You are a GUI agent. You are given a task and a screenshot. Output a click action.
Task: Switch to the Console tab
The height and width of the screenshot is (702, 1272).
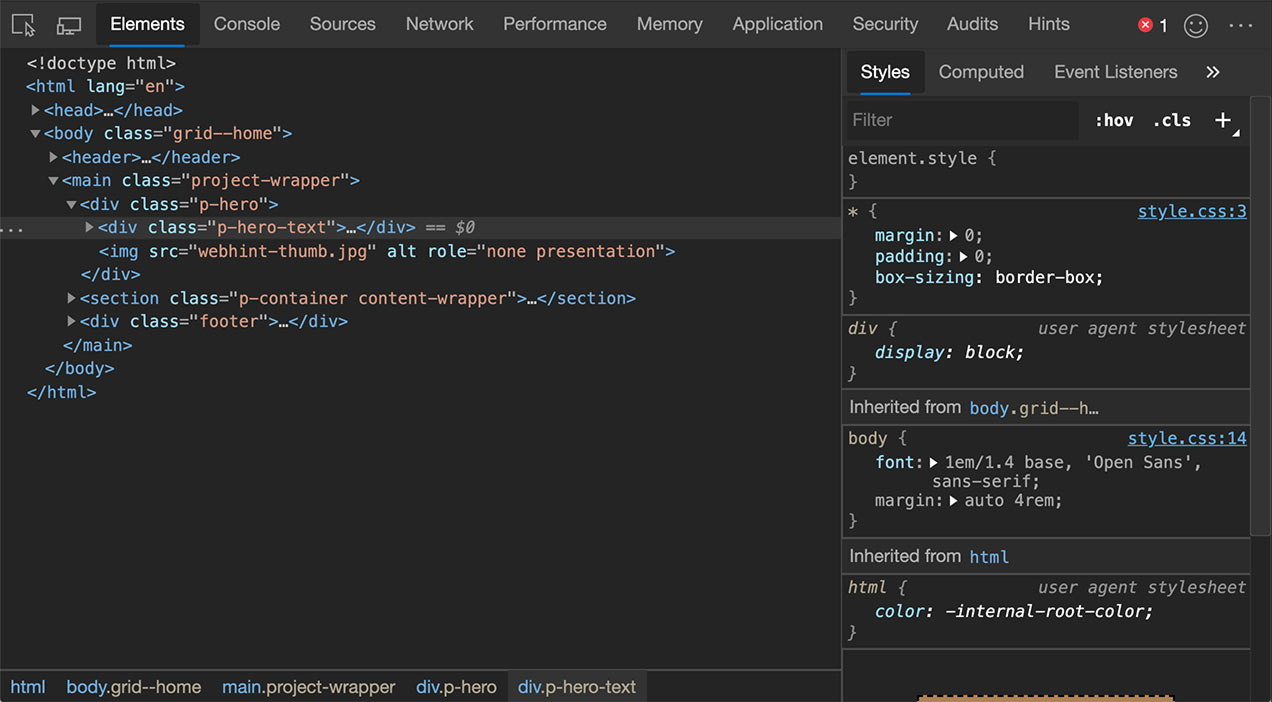coord(247,24)
